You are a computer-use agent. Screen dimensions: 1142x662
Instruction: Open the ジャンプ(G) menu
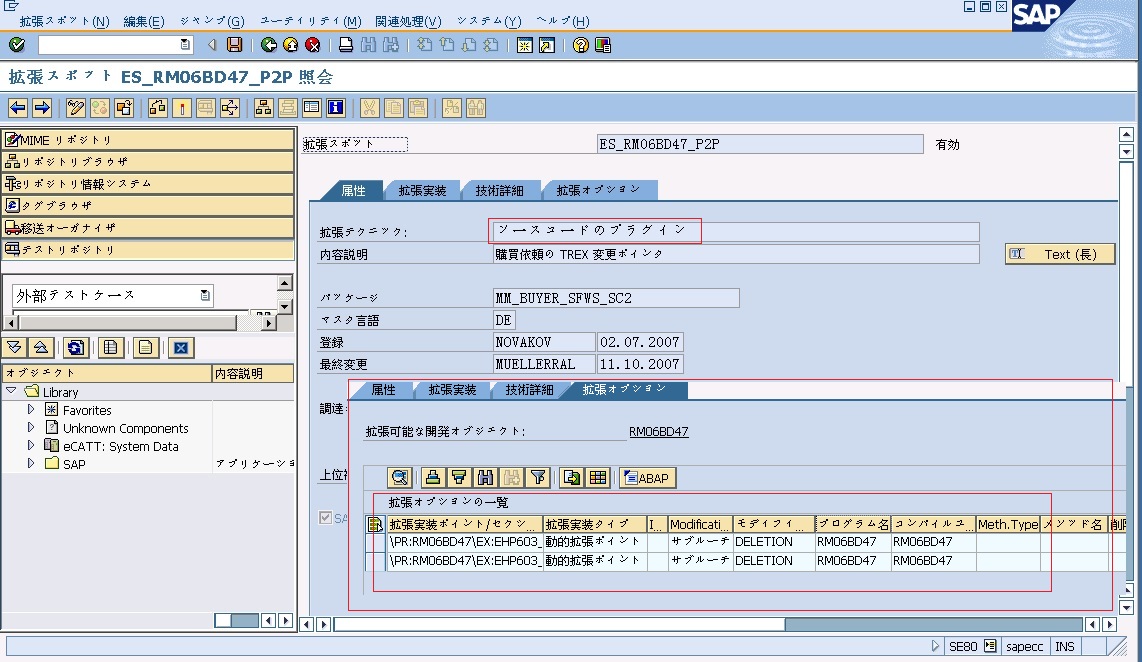[212, 21]
